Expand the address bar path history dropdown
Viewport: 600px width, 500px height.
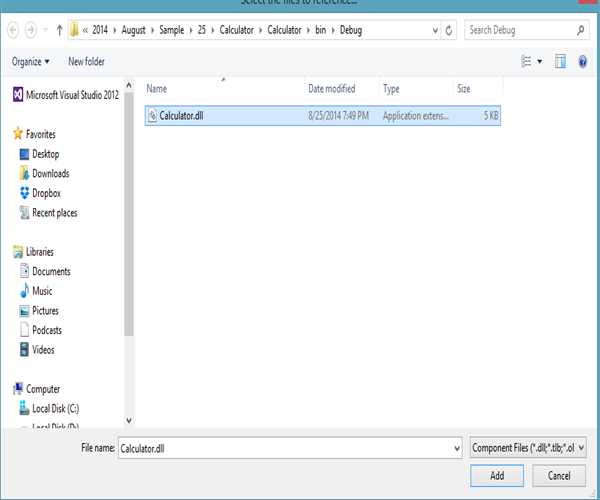(x=431, y=30)
